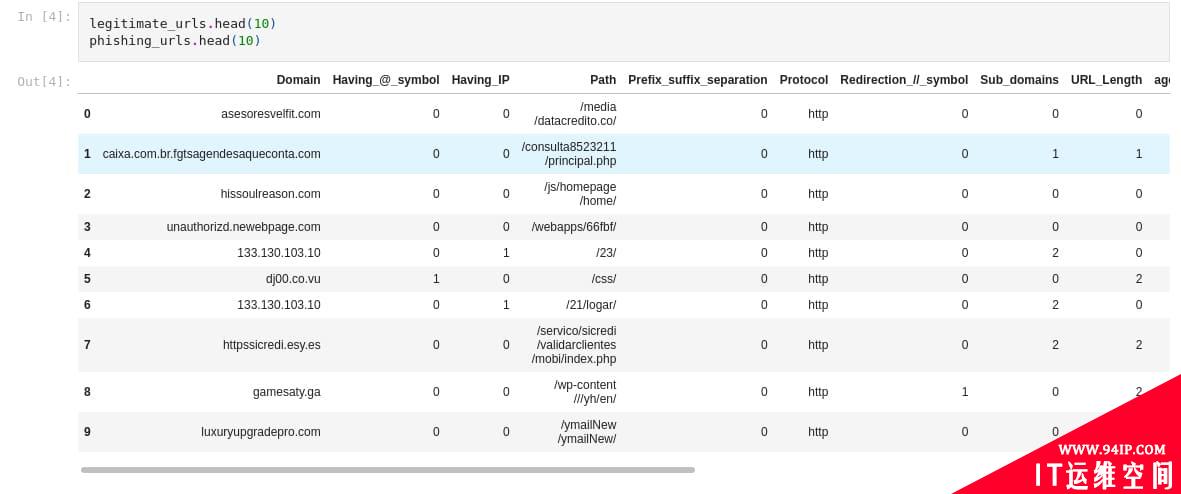Click the Path column header
The height and width of the screenshot is (494, 1181).
coord(603,80)
